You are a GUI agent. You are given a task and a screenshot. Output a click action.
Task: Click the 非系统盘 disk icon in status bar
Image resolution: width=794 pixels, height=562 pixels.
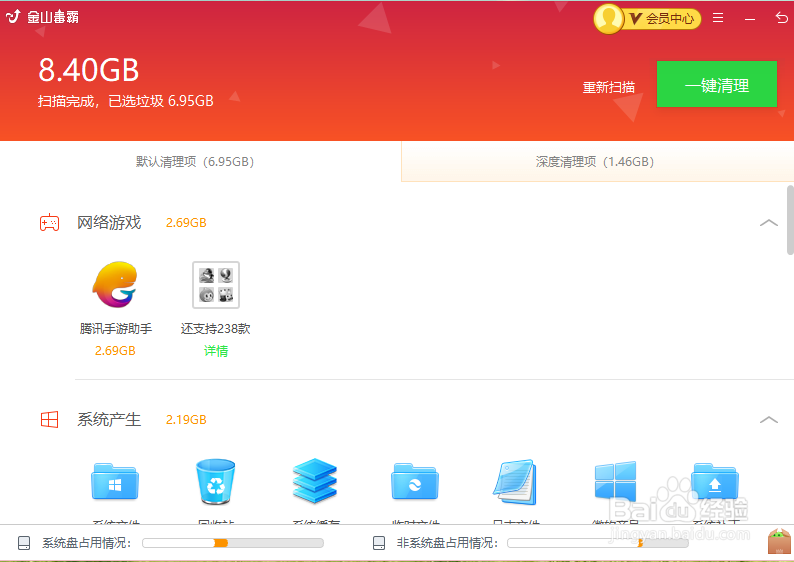pyautogui.click(x=379, y=543)
